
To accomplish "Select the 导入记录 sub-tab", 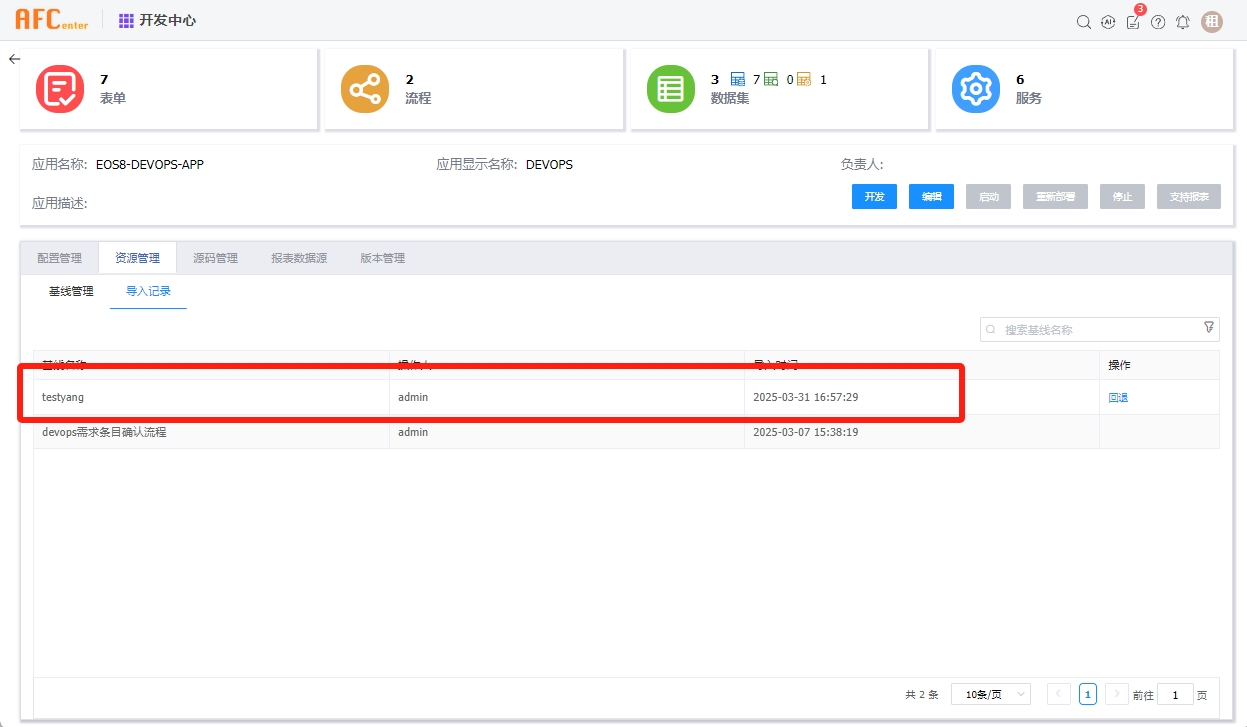I will [148, 291].
